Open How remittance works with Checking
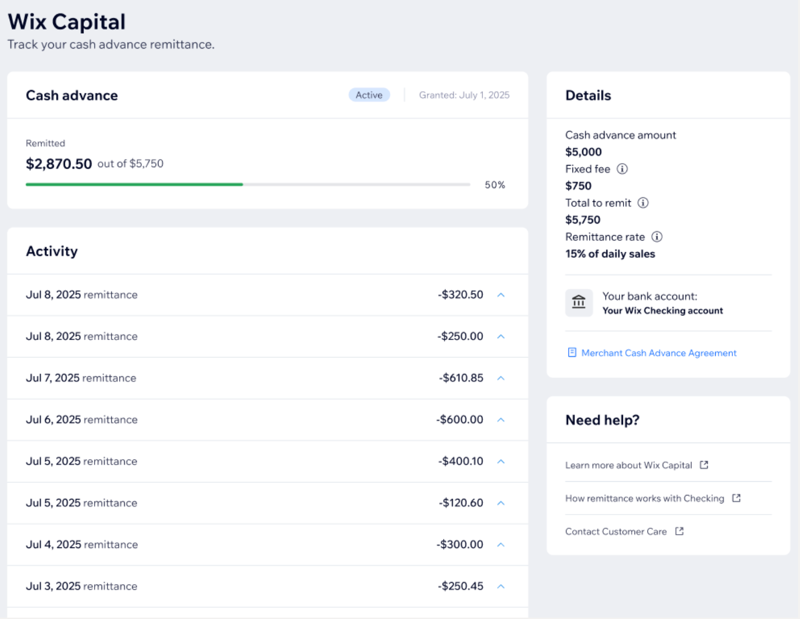 point(648,498)
